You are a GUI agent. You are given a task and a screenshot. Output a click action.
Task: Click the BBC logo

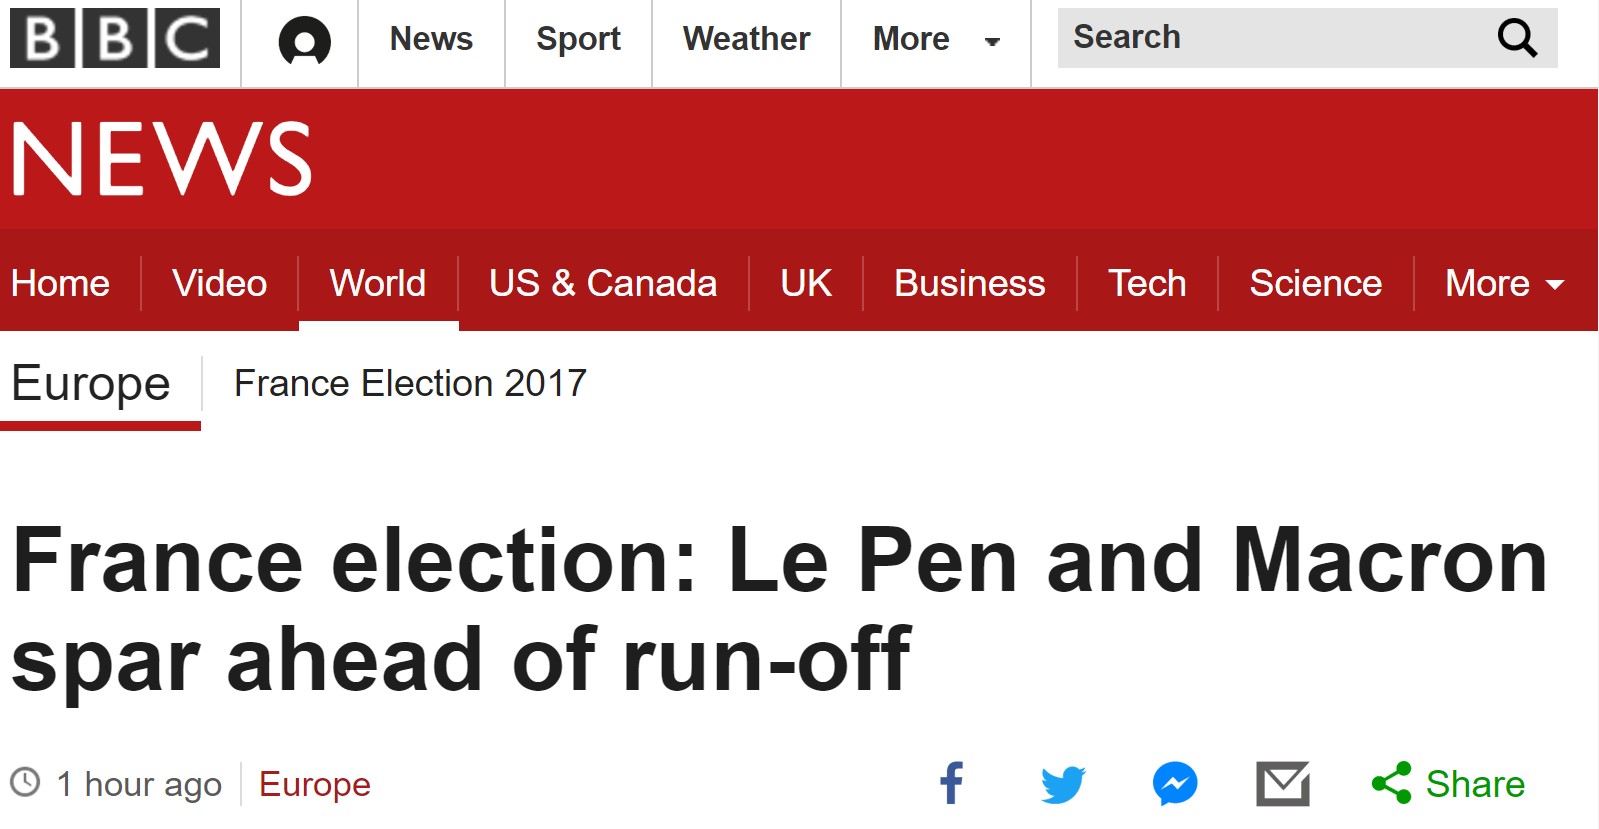coord(115,39)
